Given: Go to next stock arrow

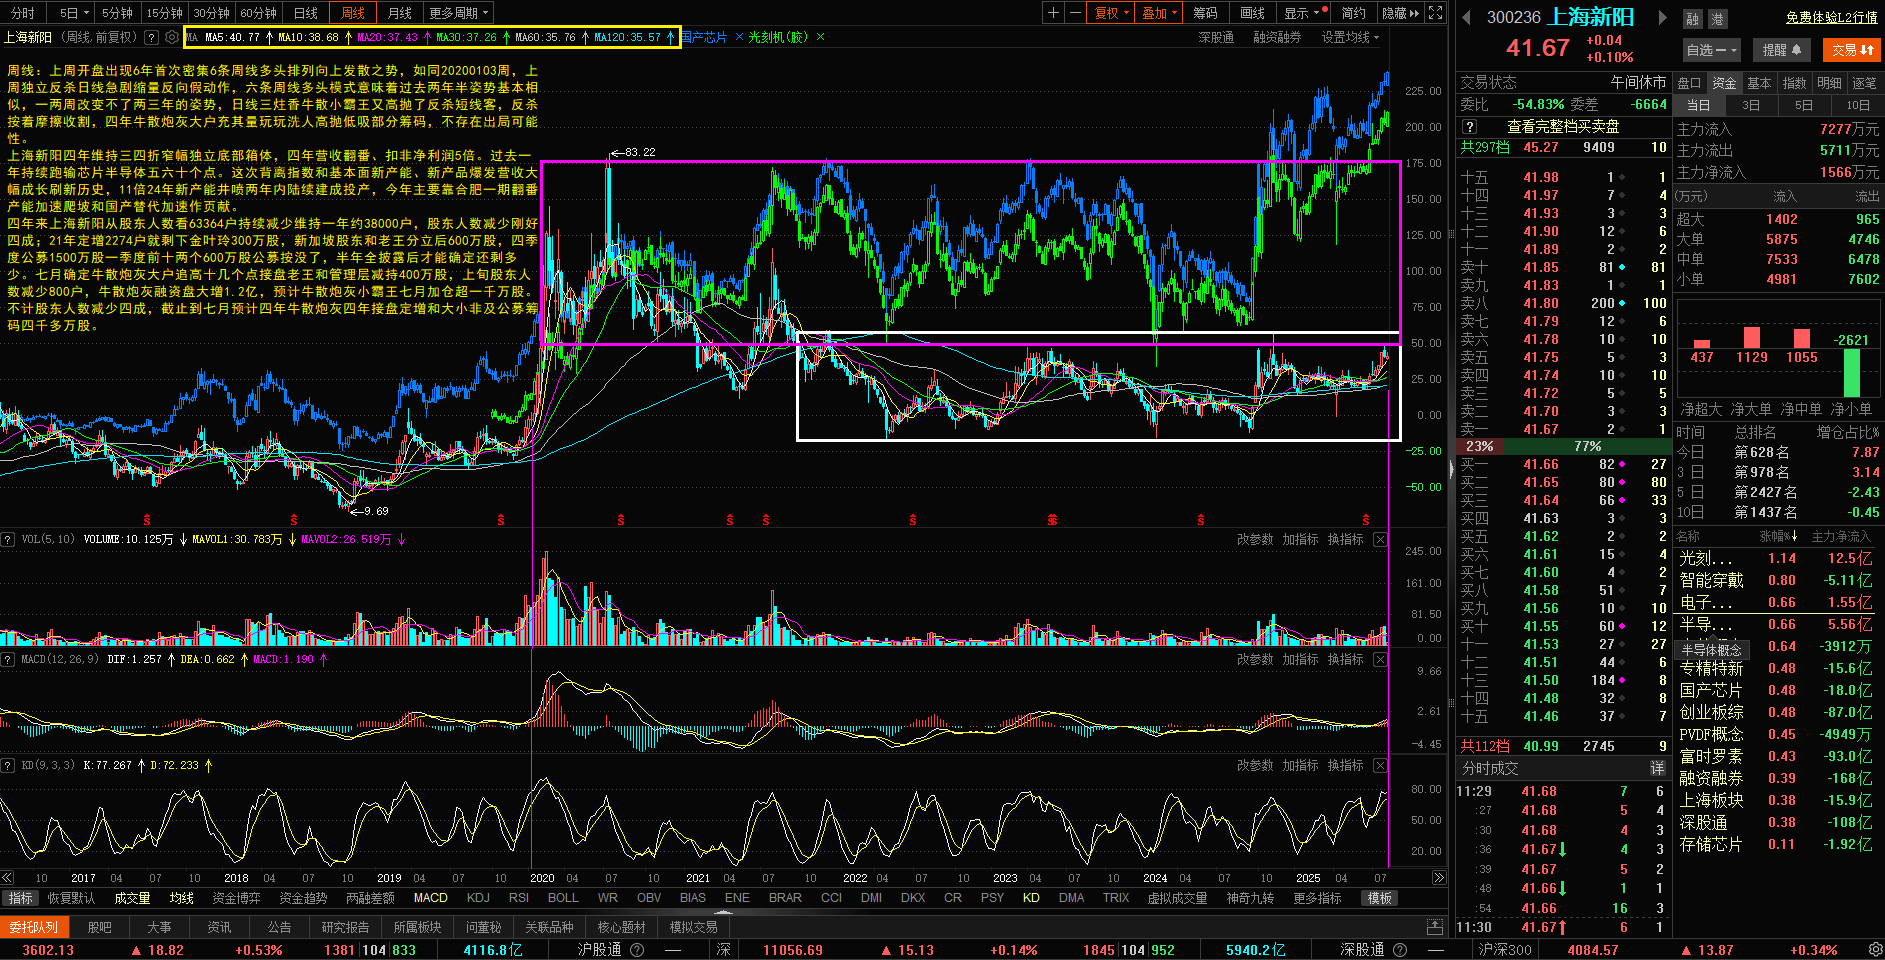Looking at the screenshot, I should tap(1662, 17).
